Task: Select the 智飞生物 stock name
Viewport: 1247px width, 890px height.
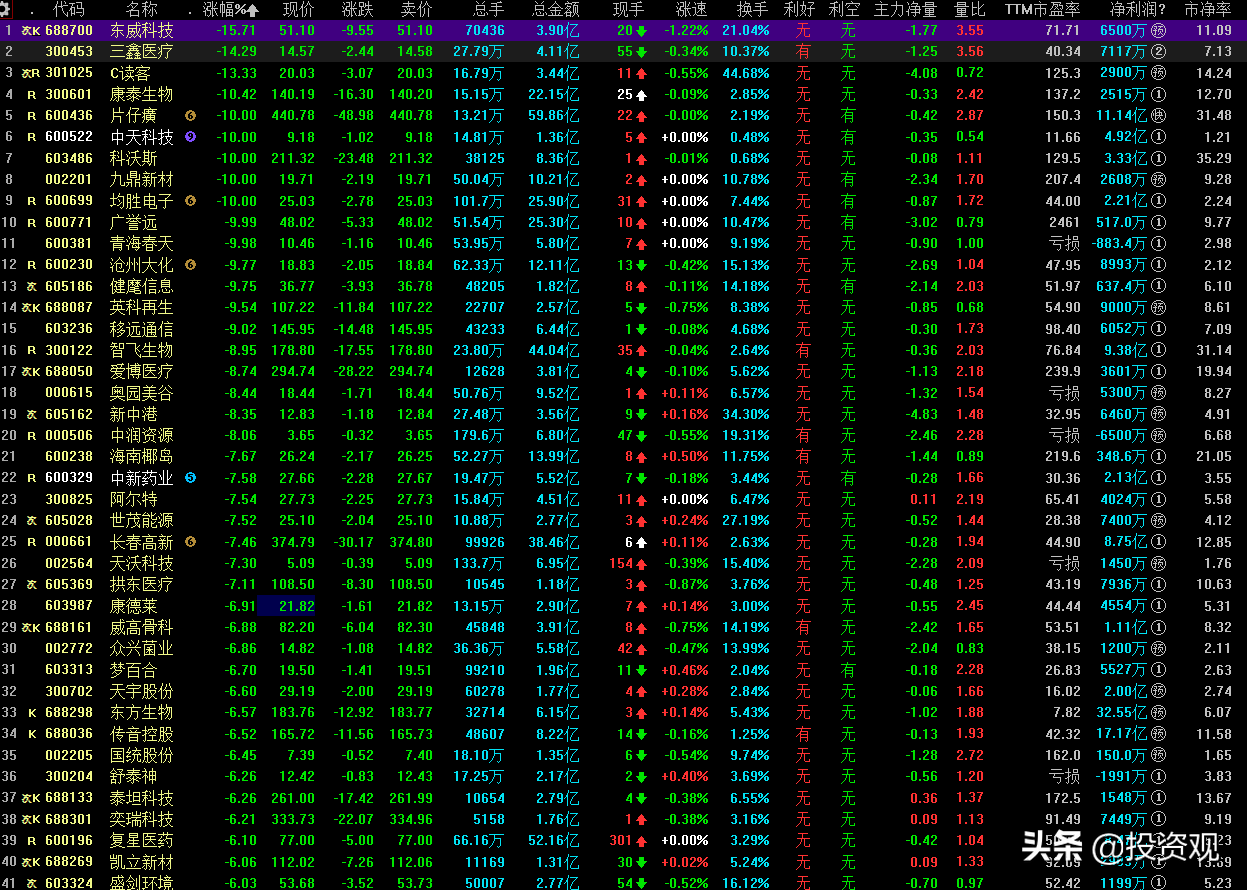Action: pyautogui.click(x=141, y=350)
